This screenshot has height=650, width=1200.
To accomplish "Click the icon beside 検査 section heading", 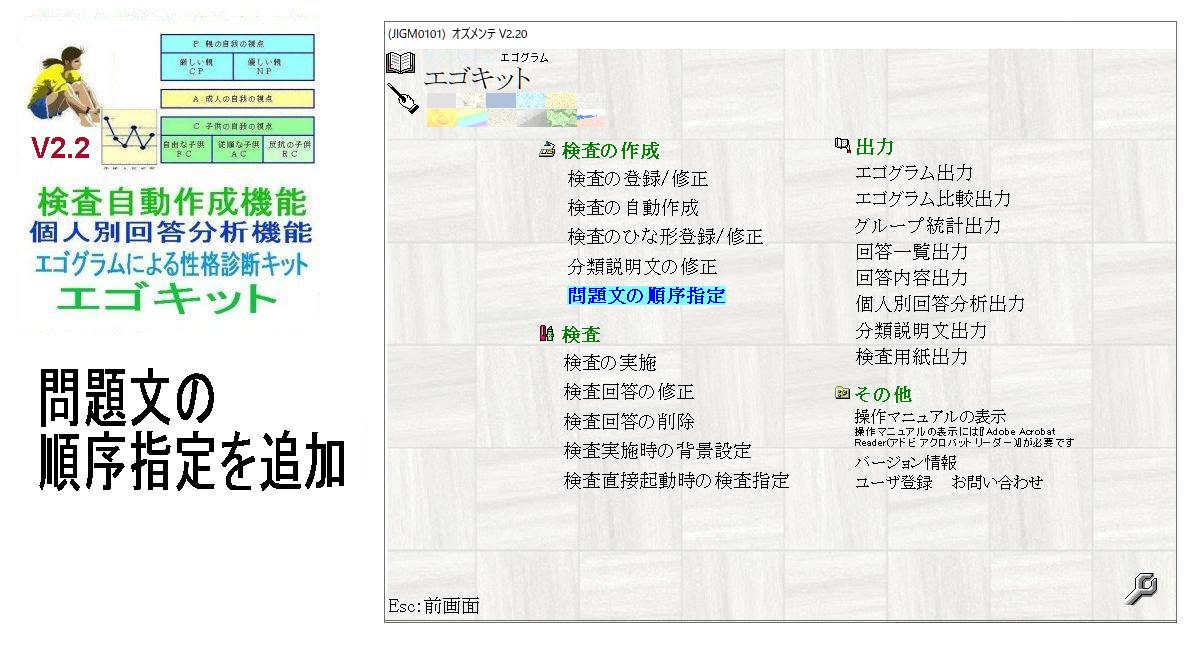I will 546,334.
